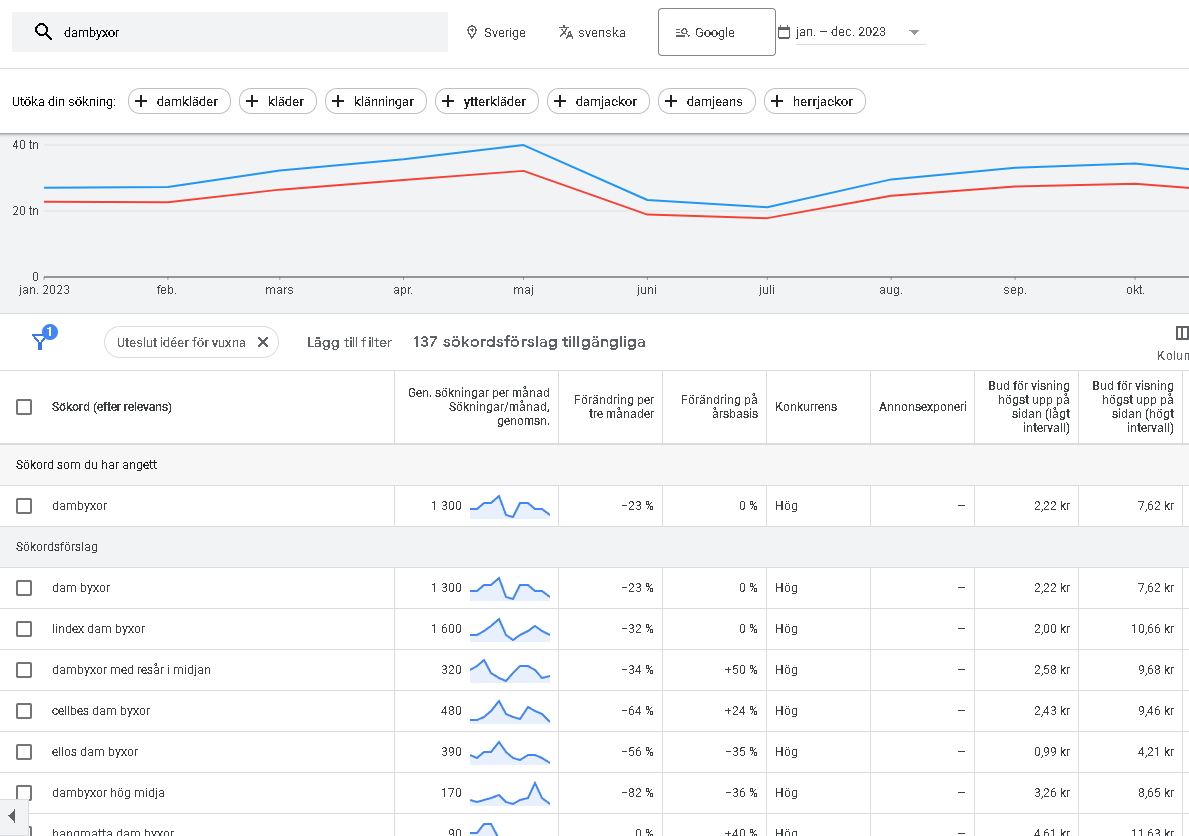Click the Google search network button
Image resolution: width=1189 pixels, height=836 pixels.
point(717,32)
